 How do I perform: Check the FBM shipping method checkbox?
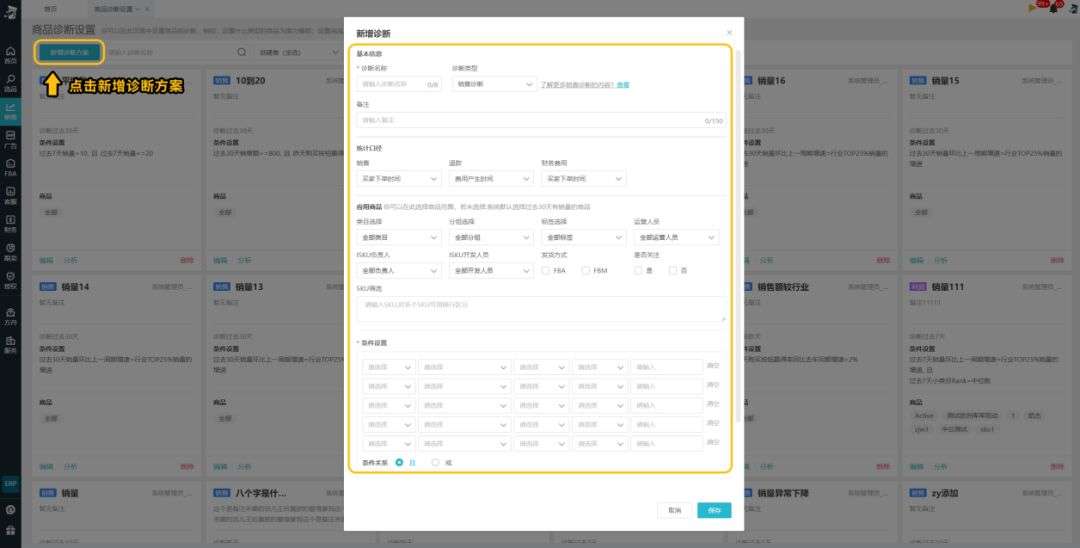(586, 270)
